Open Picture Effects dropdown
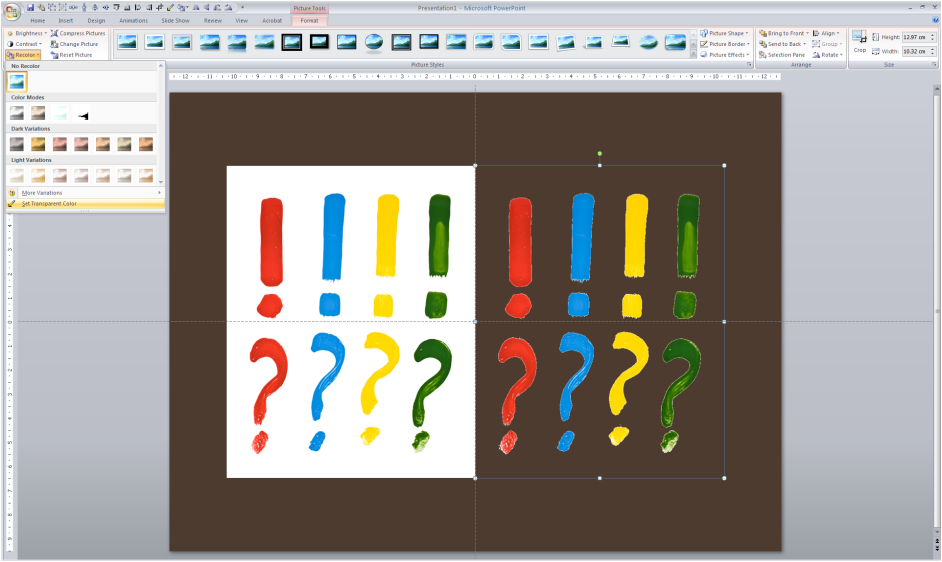This screenshot has height=562, width=942. pyautogui.click(x=725, y=55)
